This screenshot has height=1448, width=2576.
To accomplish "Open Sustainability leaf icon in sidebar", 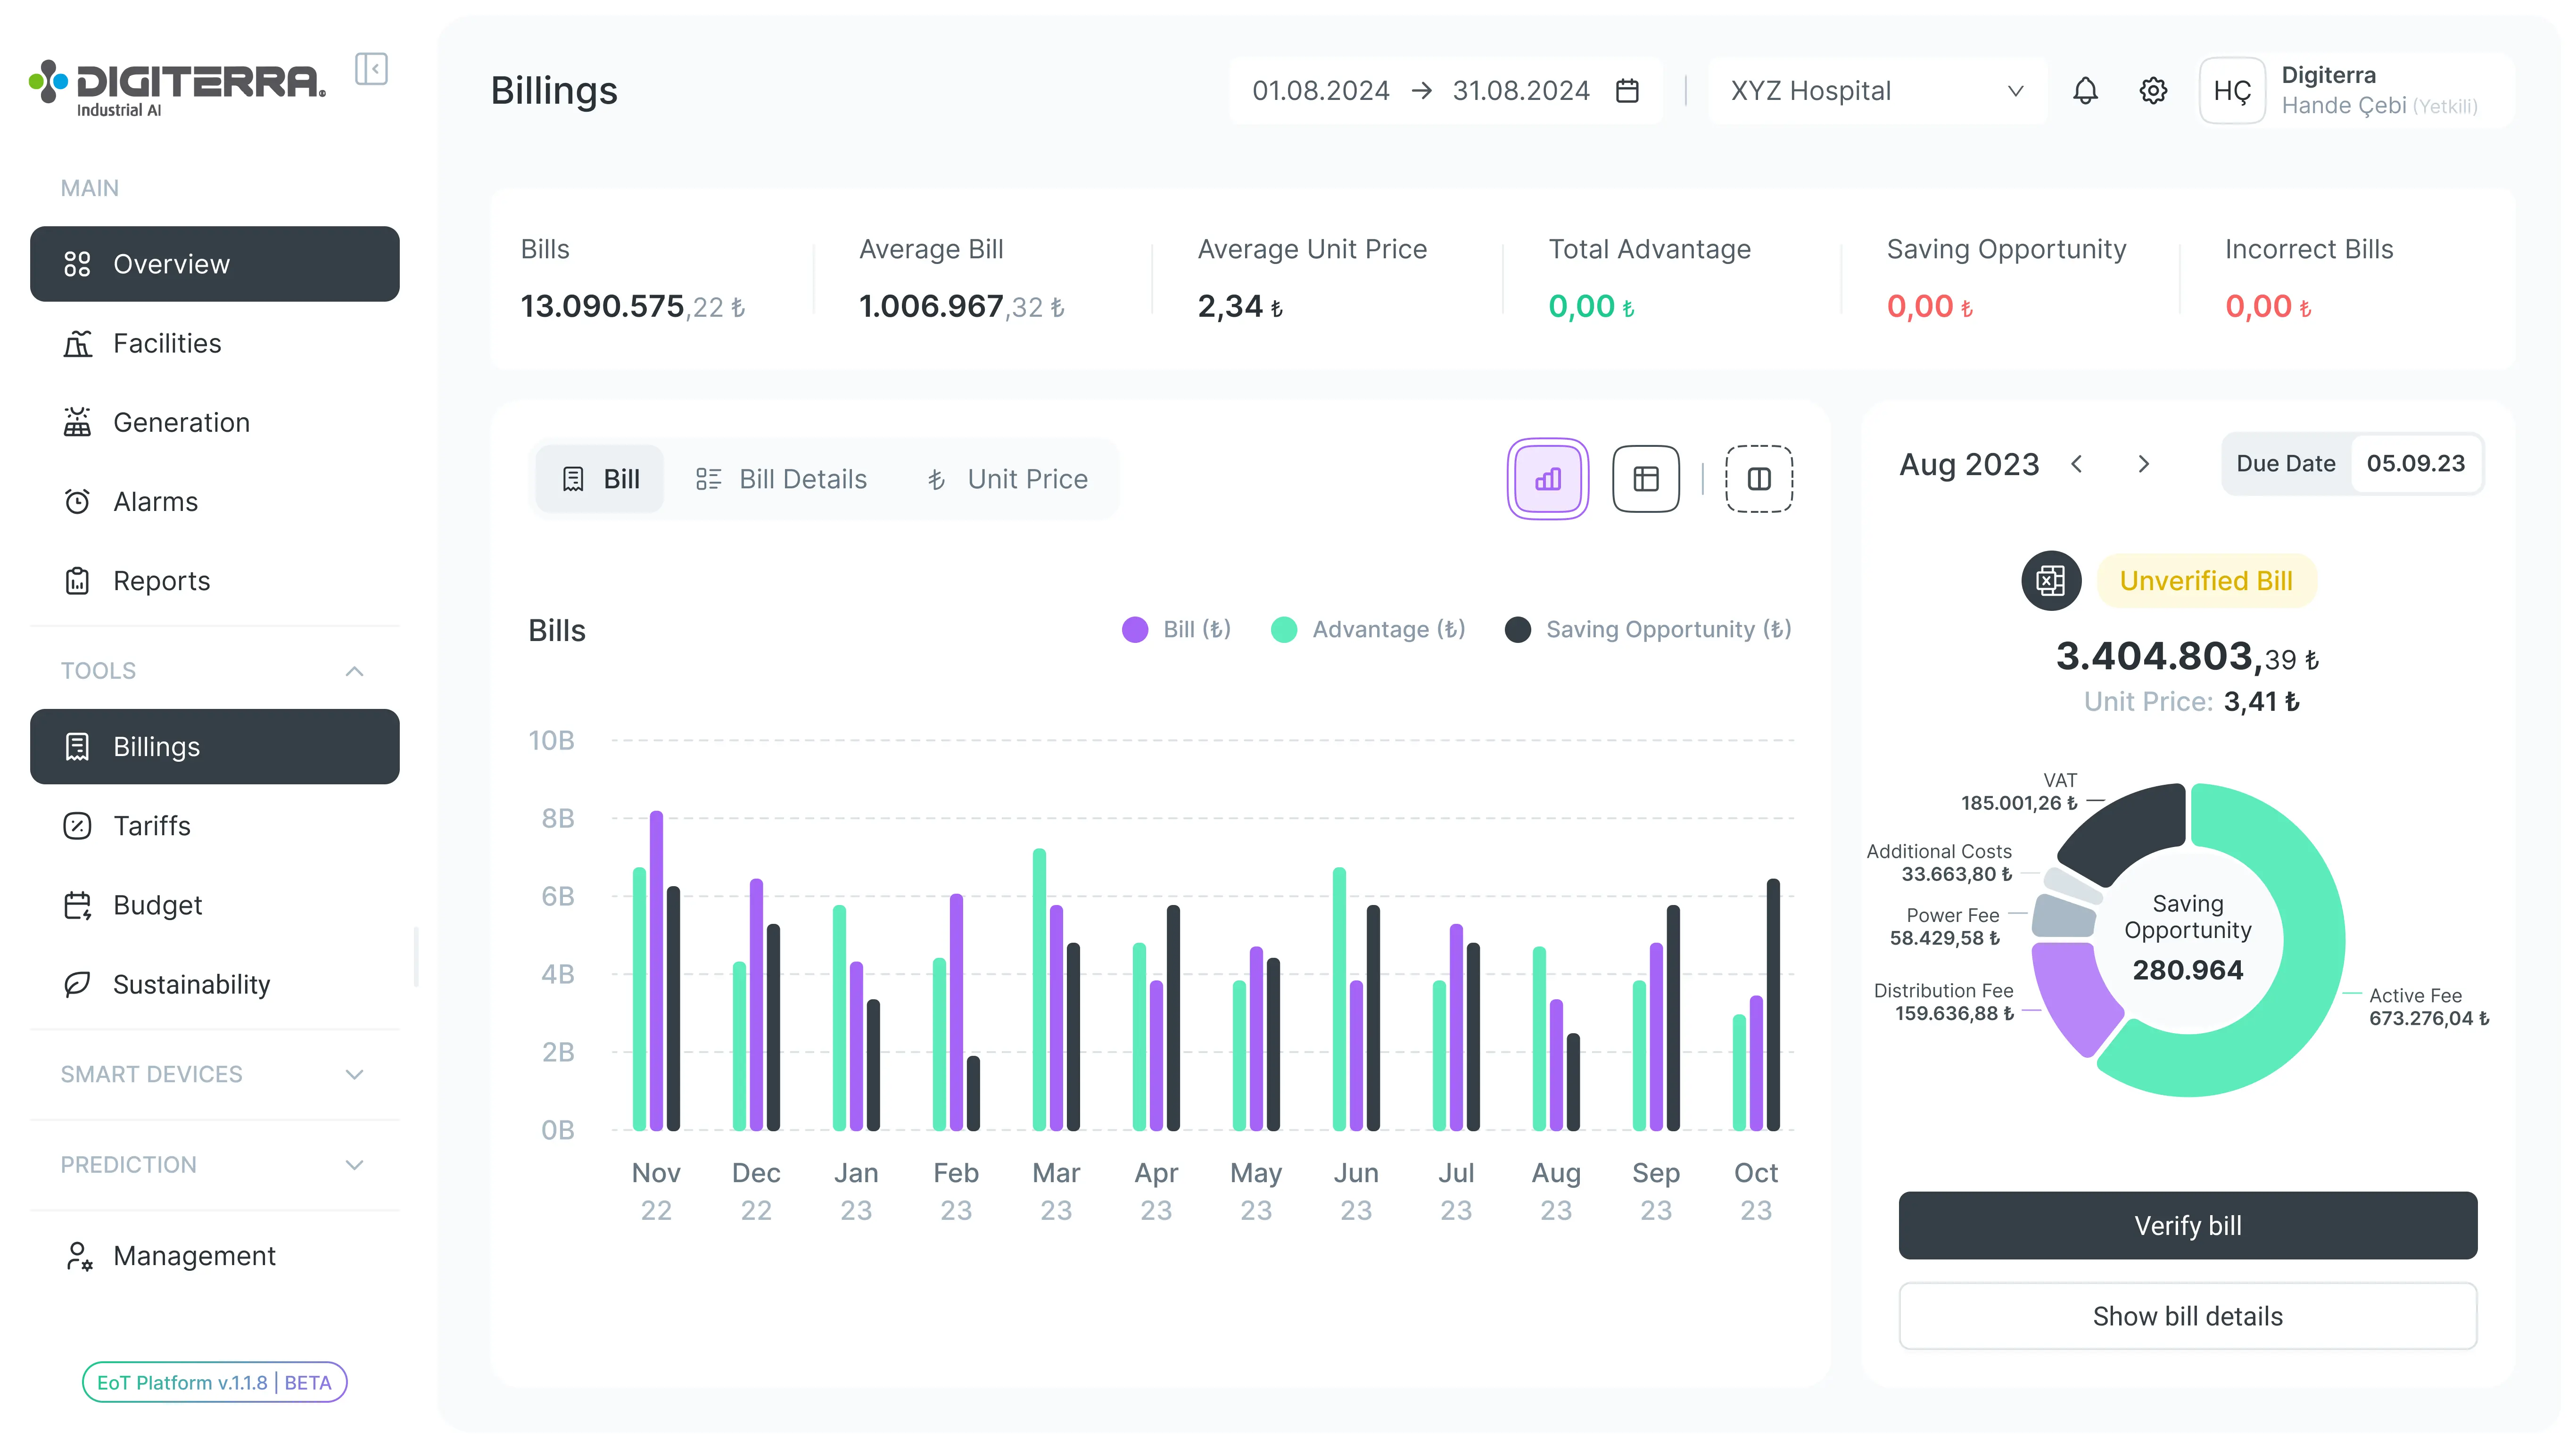I will point(77,985).
